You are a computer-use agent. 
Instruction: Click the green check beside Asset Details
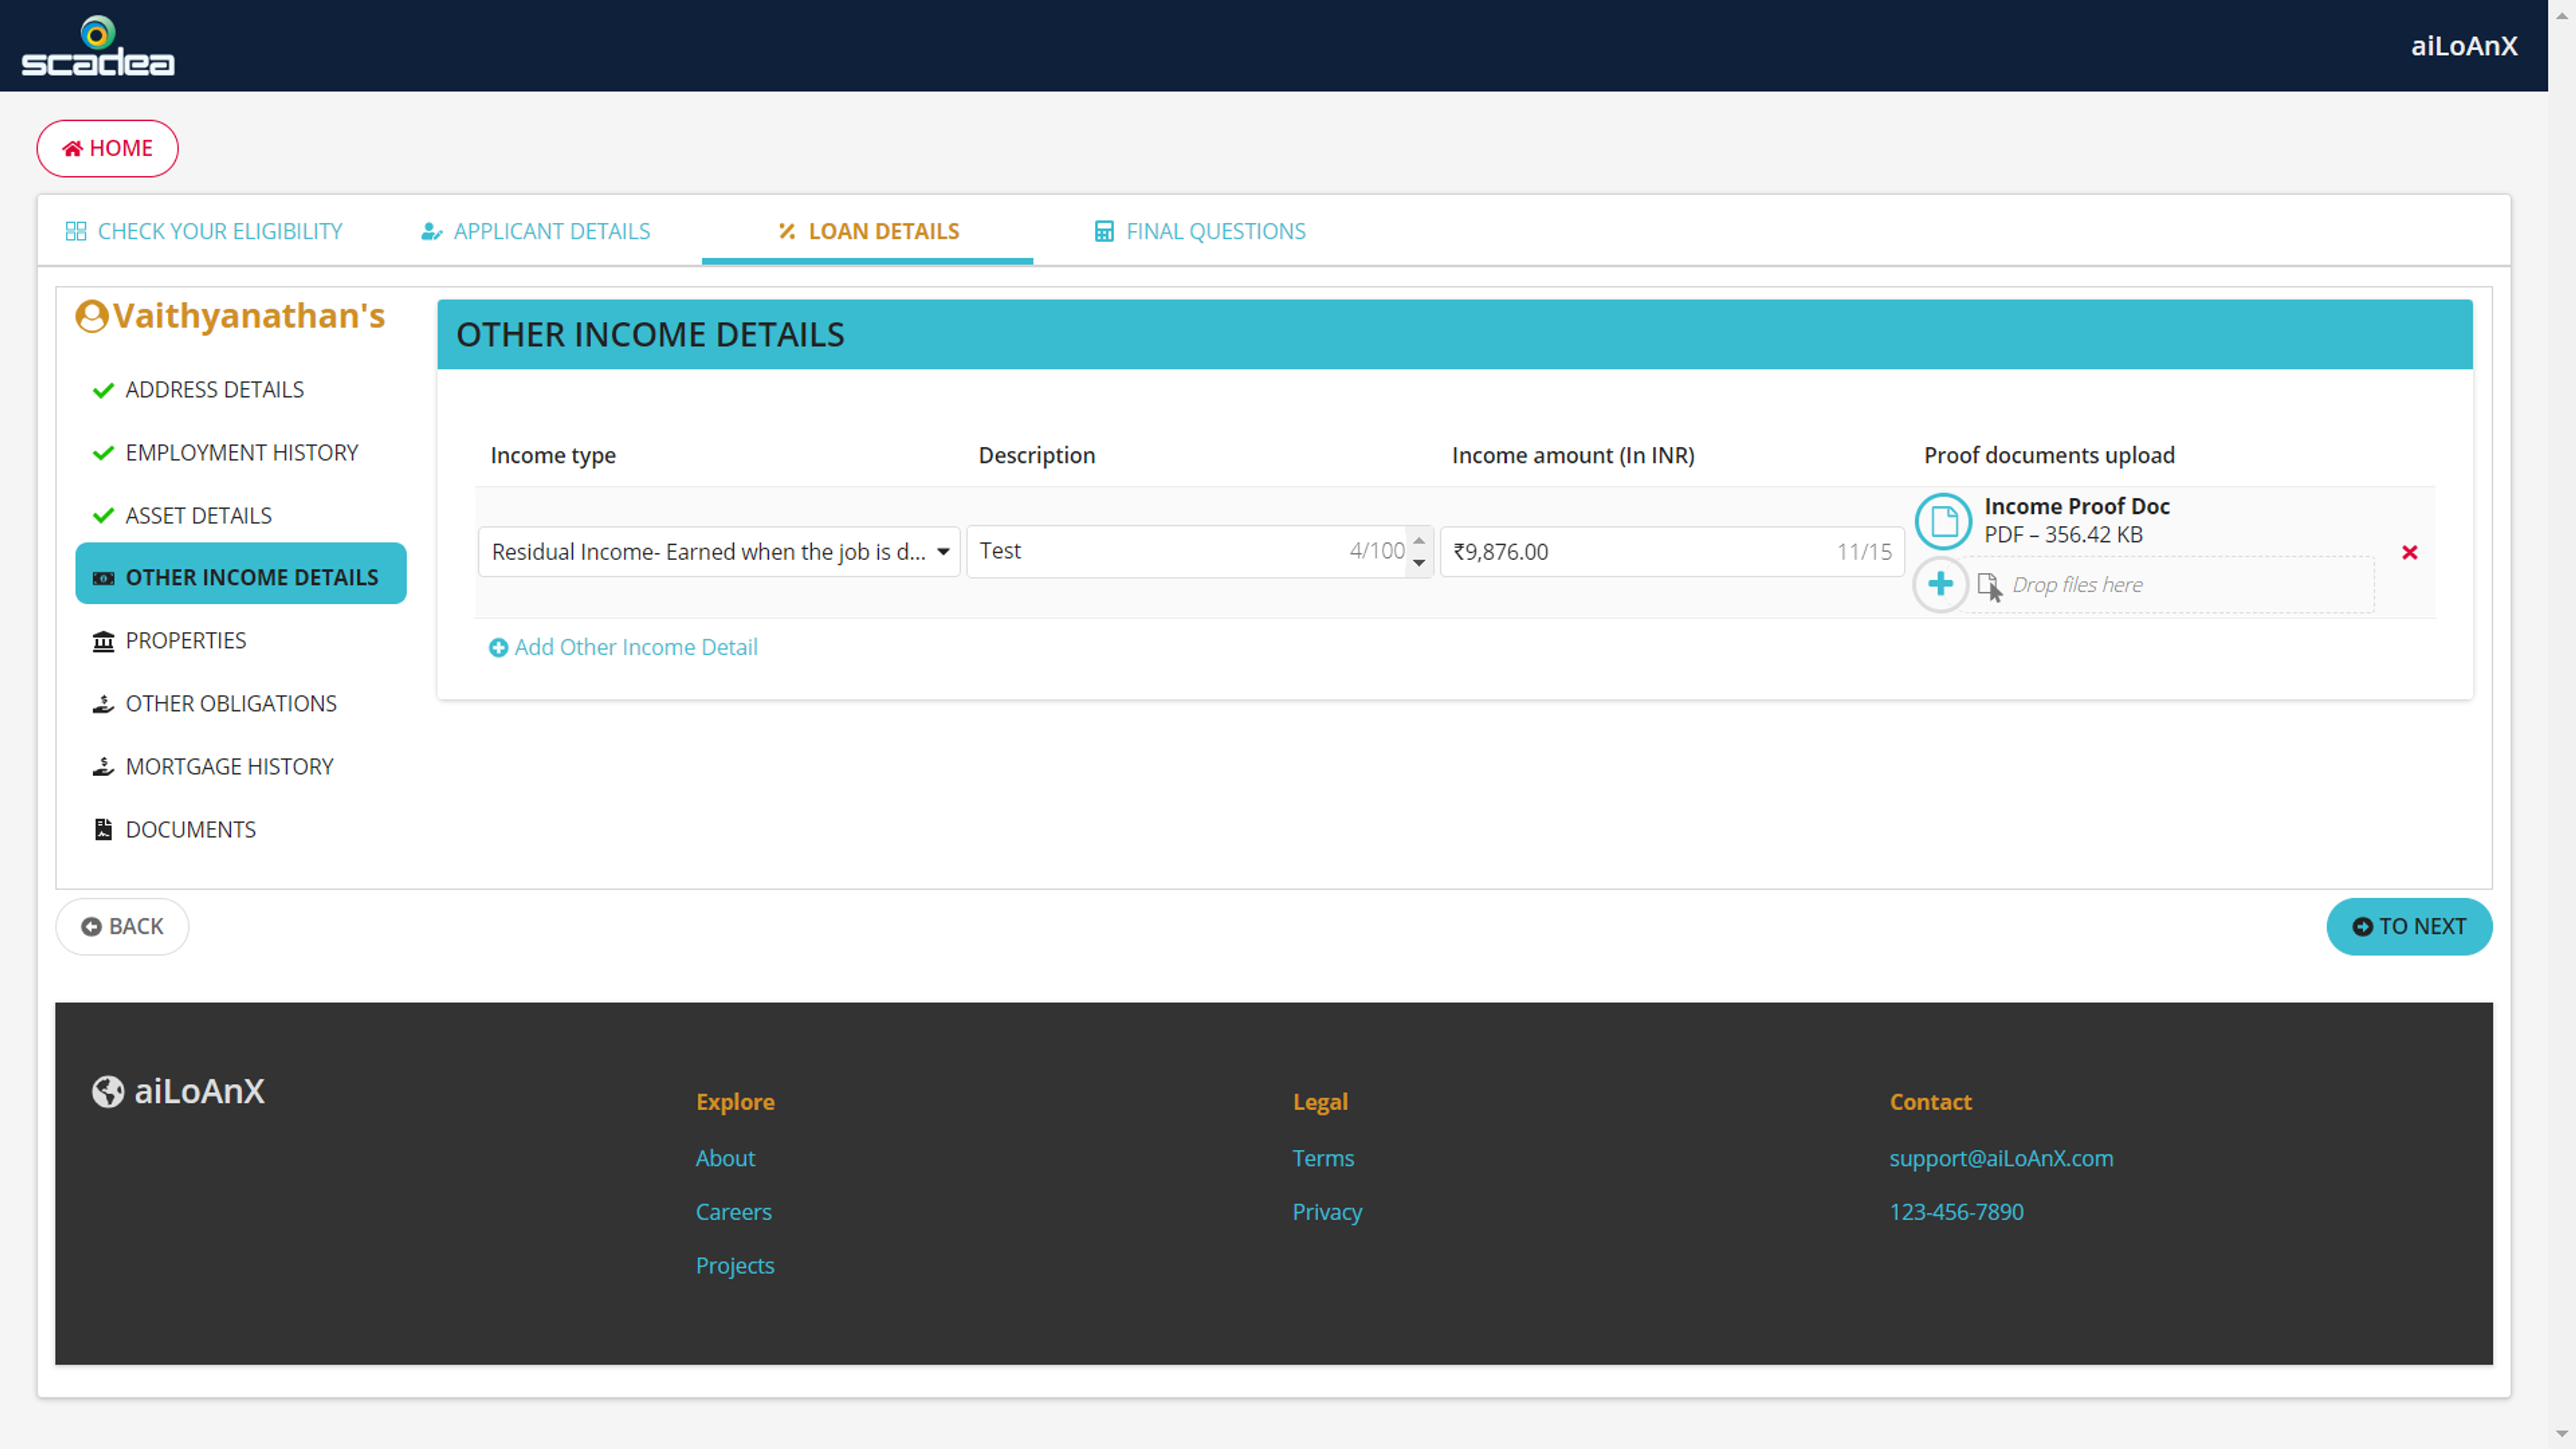103,516
